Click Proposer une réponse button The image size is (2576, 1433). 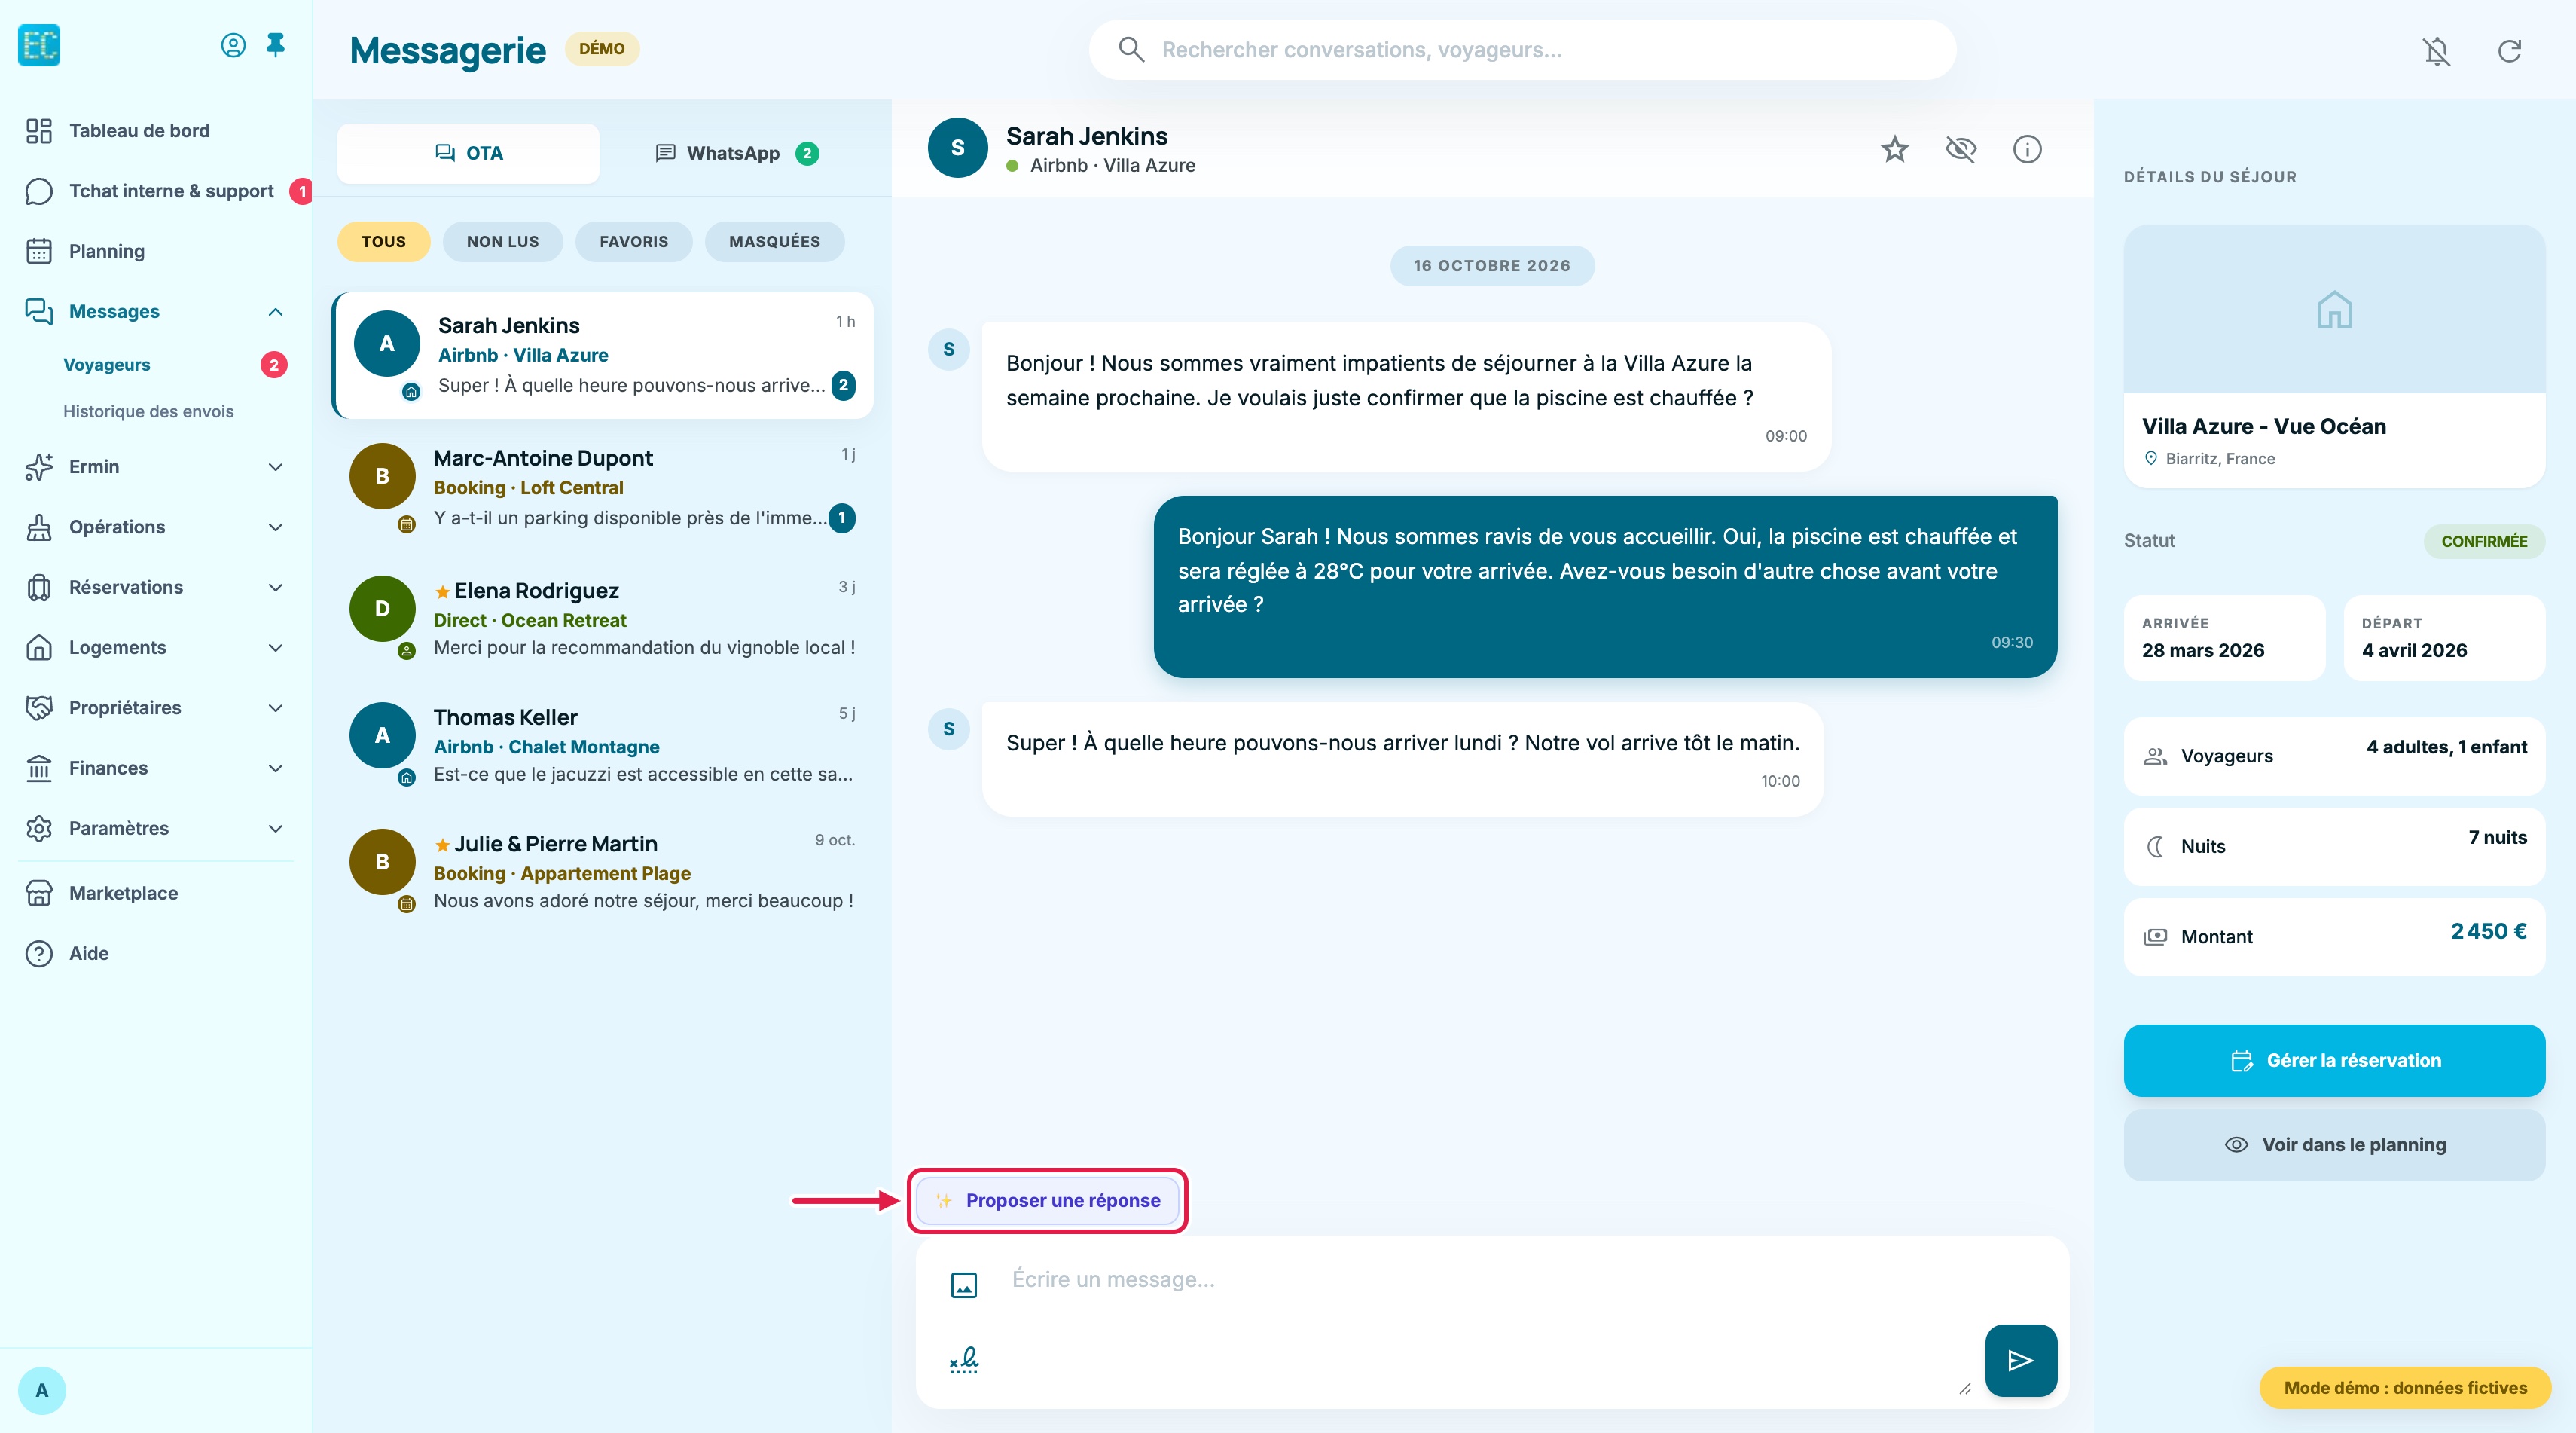click(x=1048, y=1200)
